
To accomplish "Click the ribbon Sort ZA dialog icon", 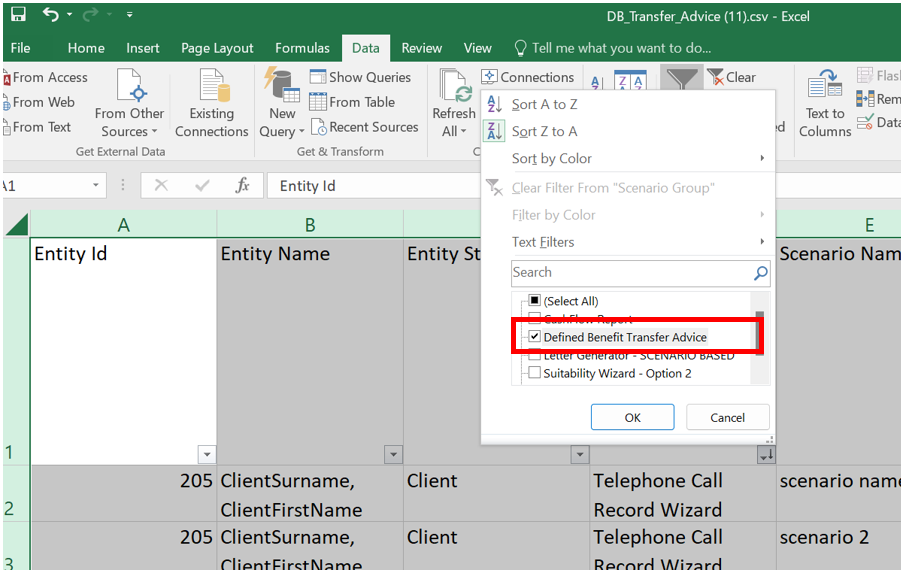I will click(630, 80).
